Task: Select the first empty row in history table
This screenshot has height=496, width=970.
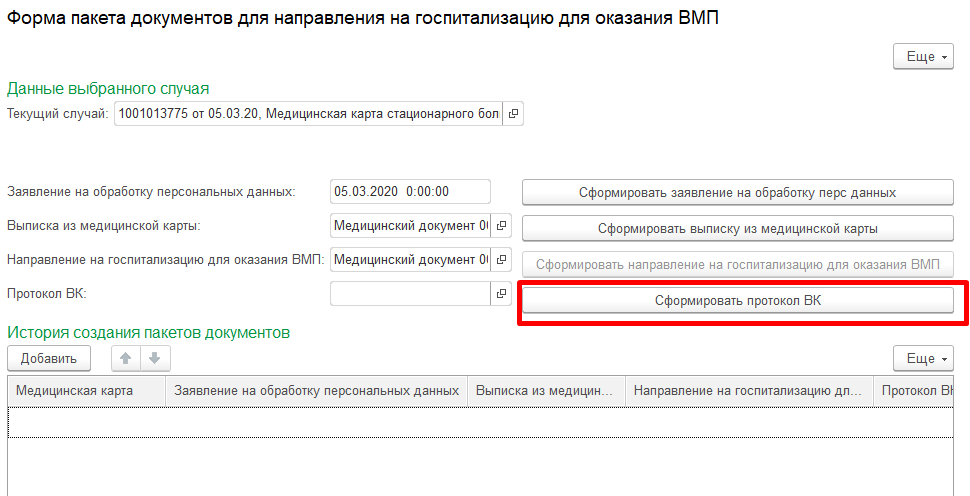Action: coord(480,422)
